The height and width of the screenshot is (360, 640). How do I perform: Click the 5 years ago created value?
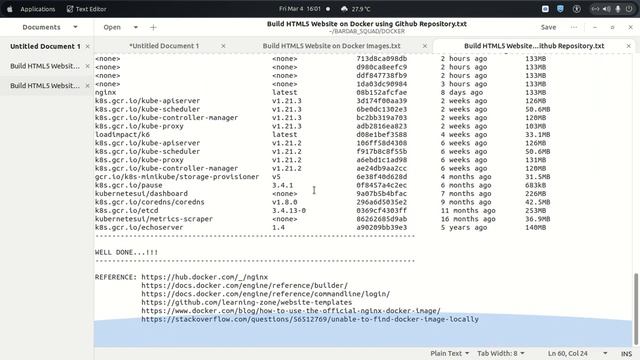464,228
